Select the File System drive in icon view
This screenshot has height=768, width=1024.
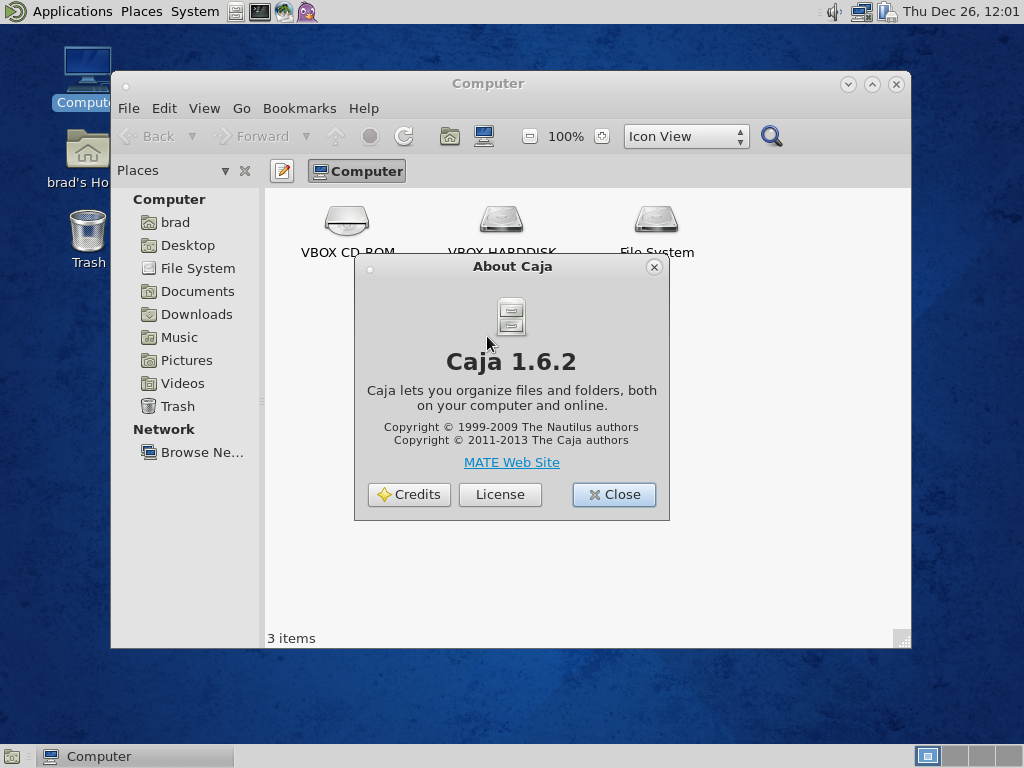pyautogui.click(x=656, y=221)
